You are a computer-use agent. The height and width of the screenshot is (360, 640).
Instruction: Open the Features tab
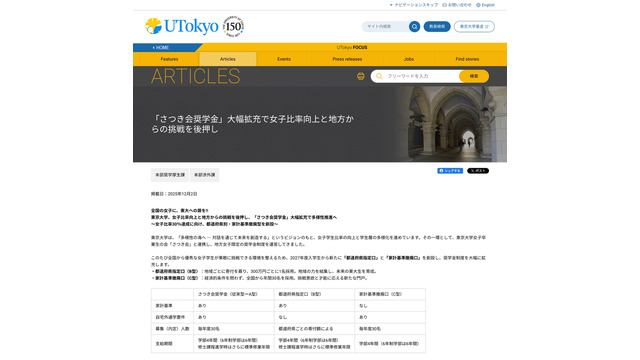pos(169,59)
